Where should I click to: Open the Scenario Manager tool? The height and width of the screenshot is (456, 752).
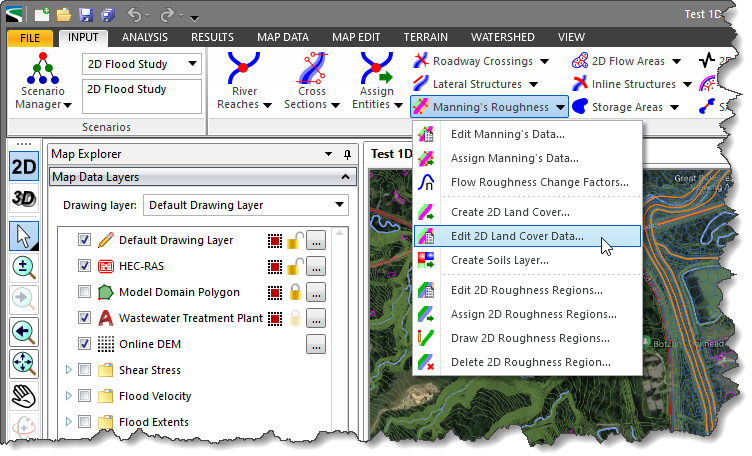[43, 81]
